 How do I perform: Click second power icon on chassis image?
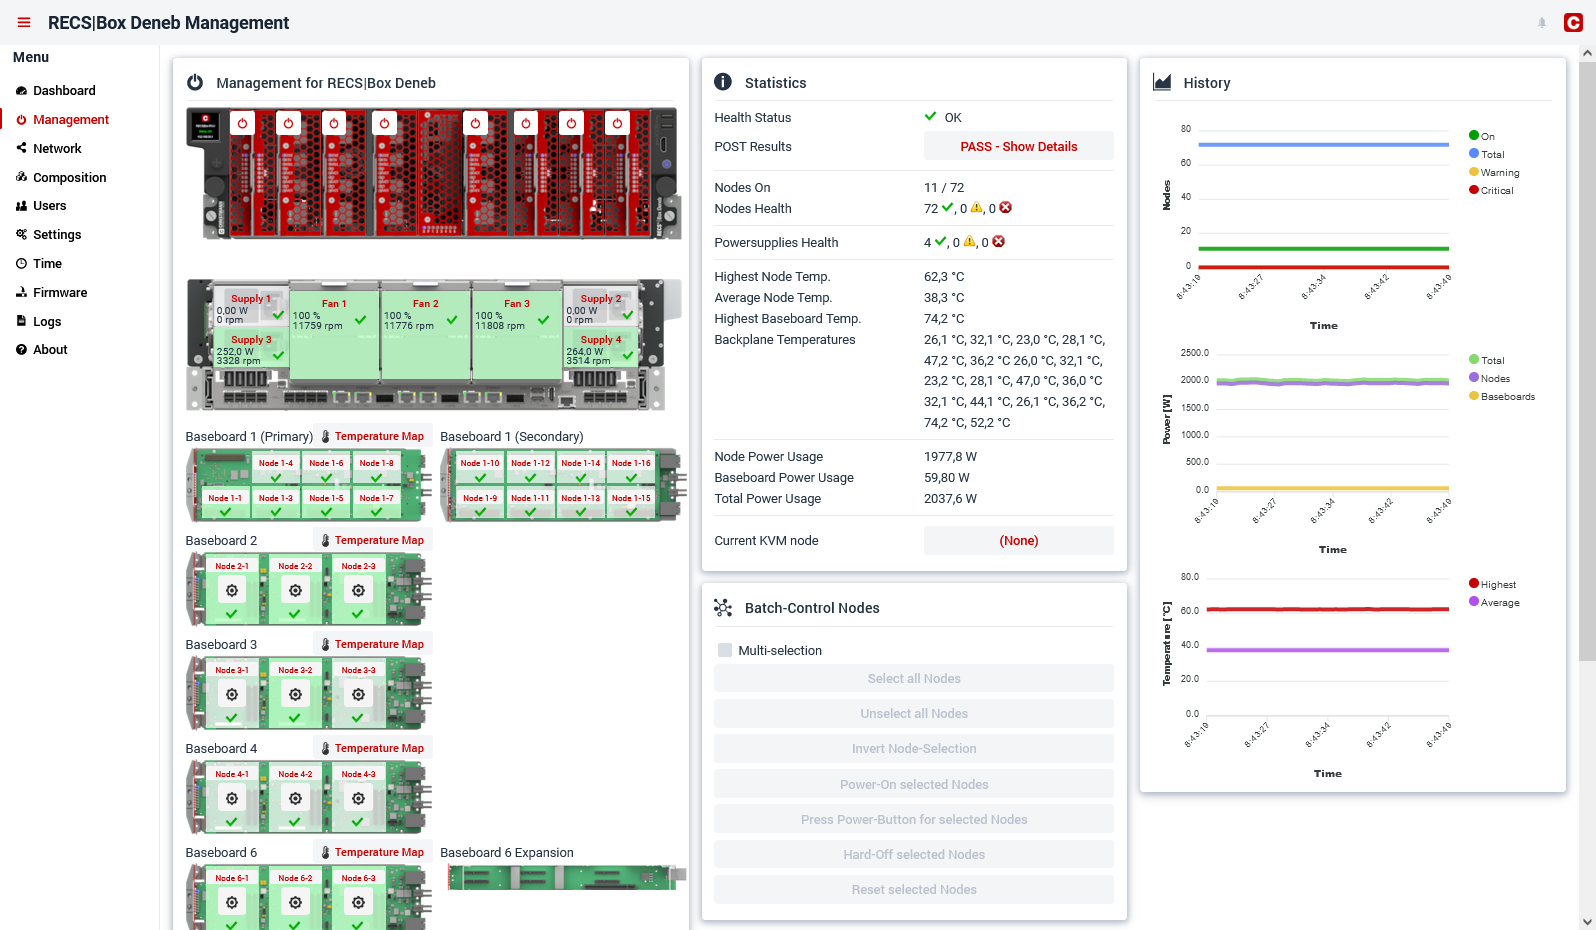pyautogui.click(x=288, y=123)
